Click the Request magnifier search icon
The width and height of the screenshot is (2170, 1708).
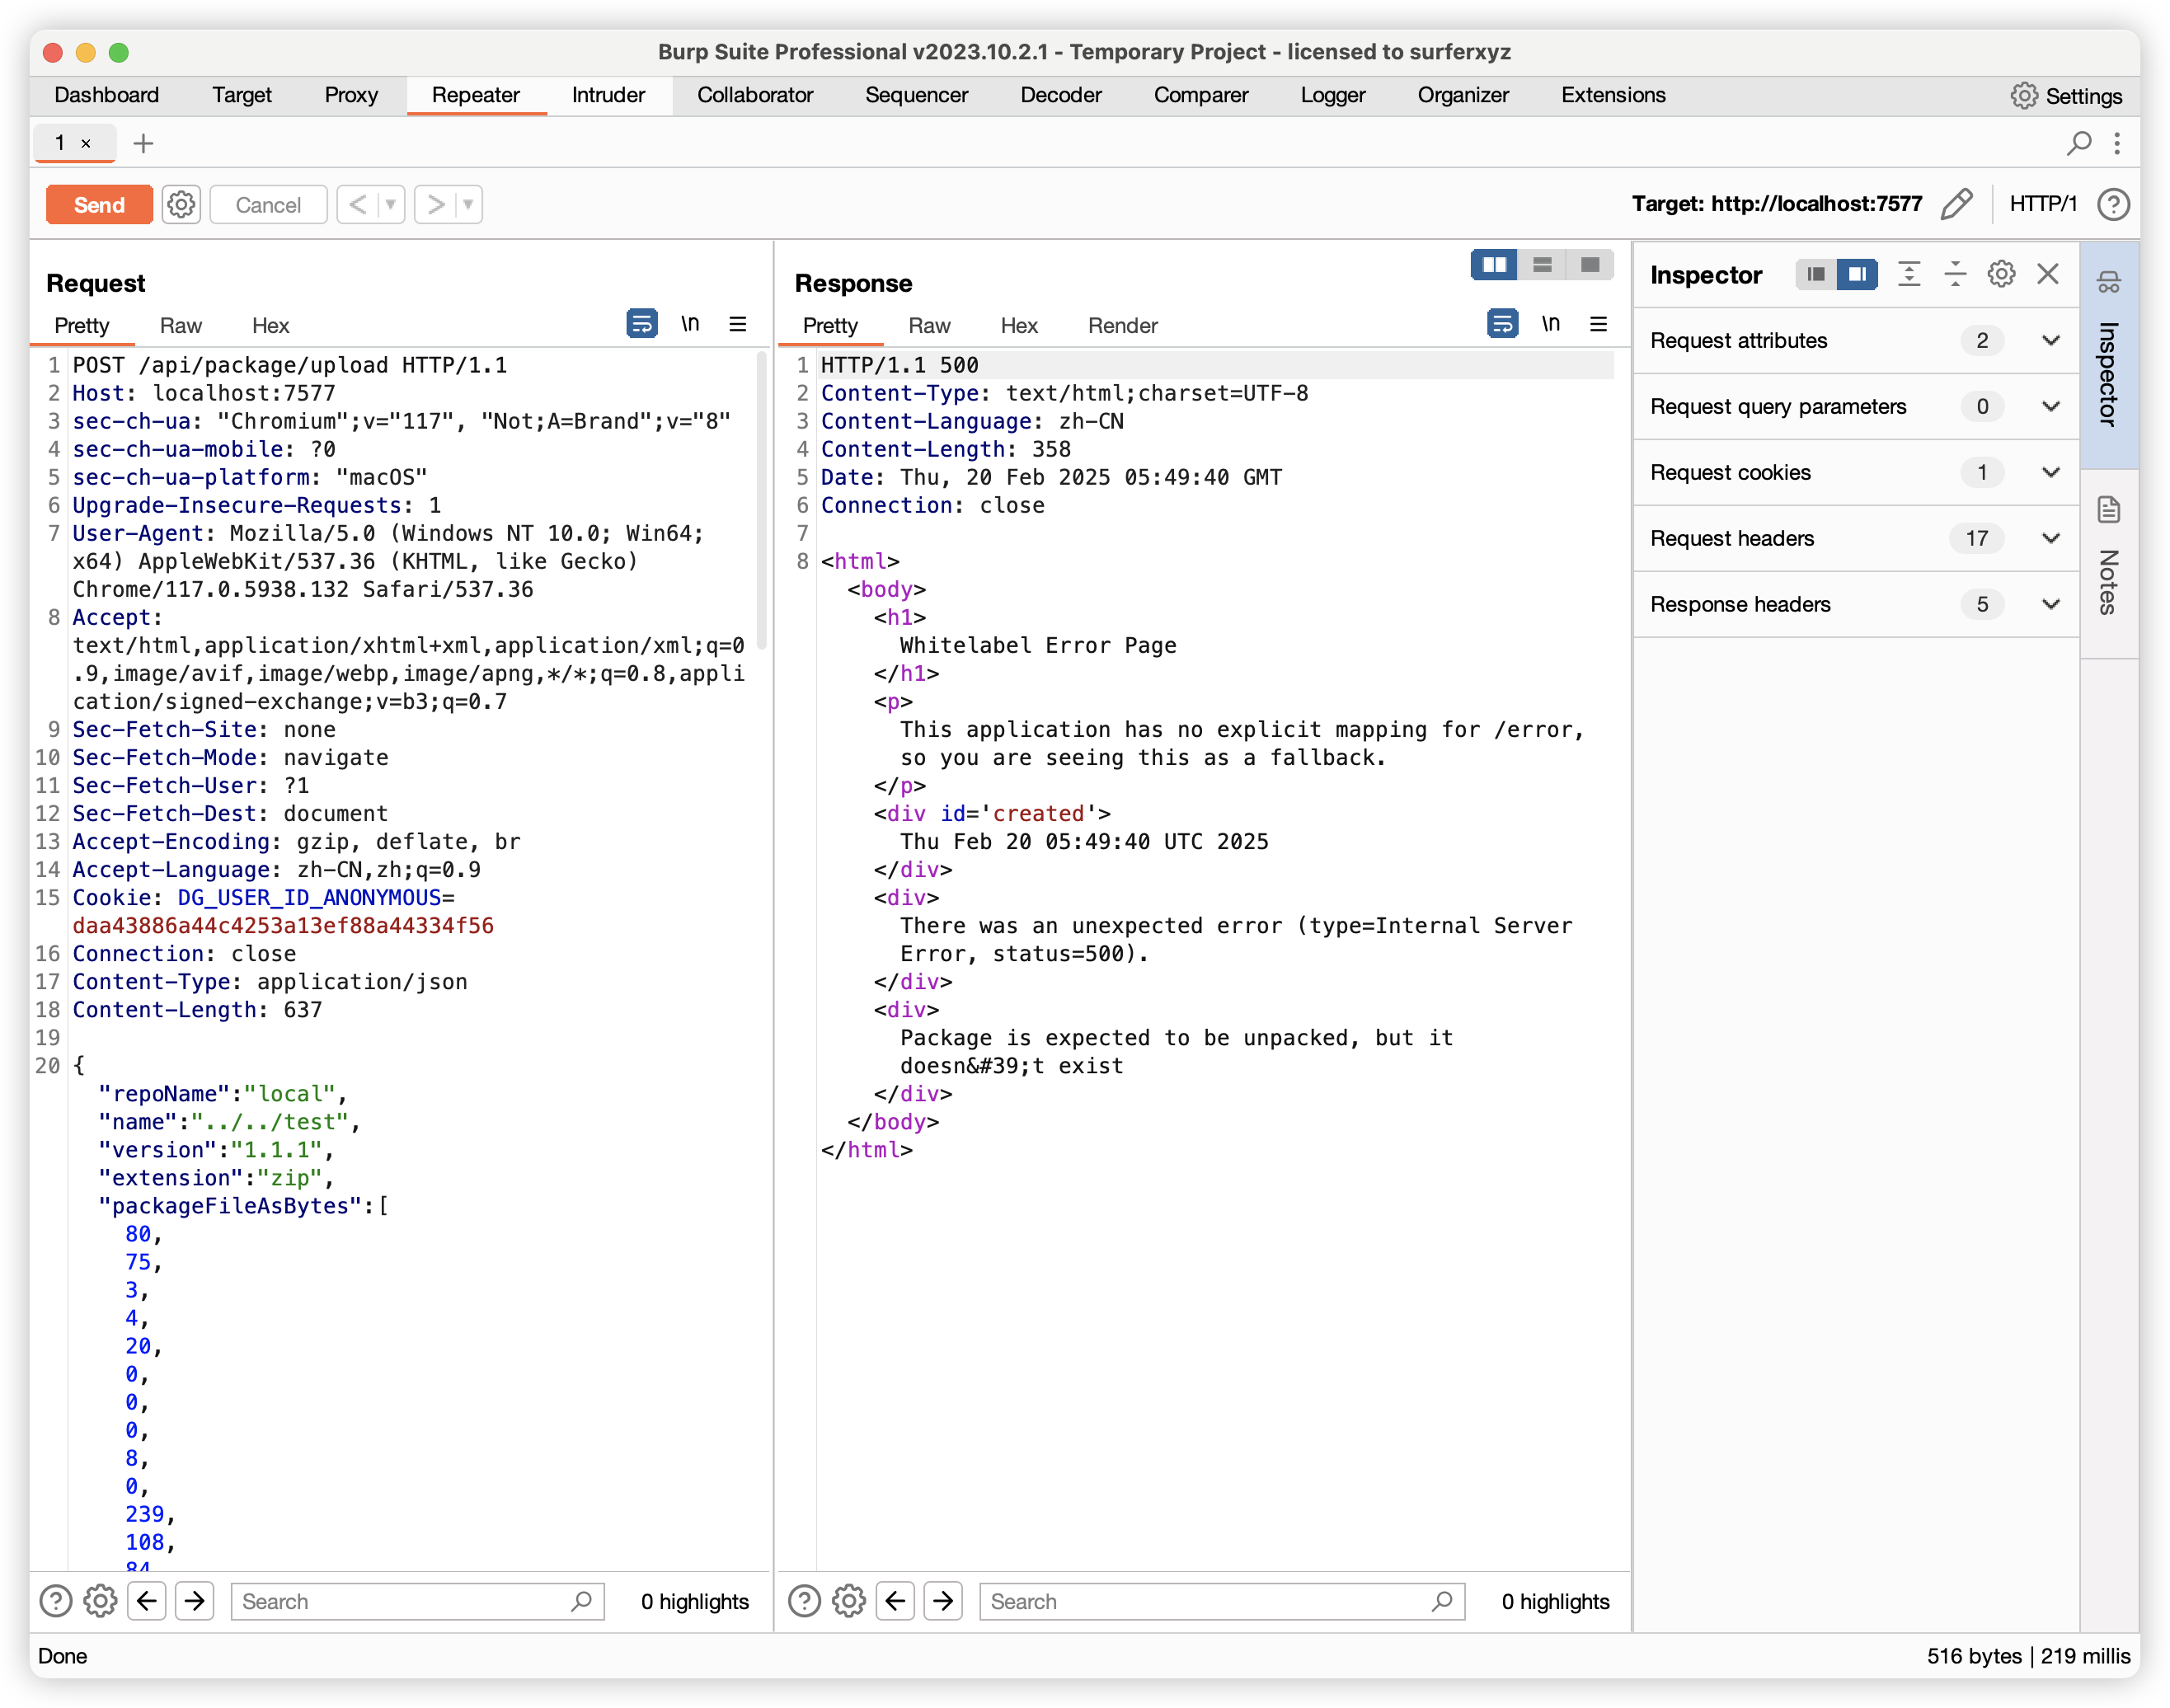581,1601
